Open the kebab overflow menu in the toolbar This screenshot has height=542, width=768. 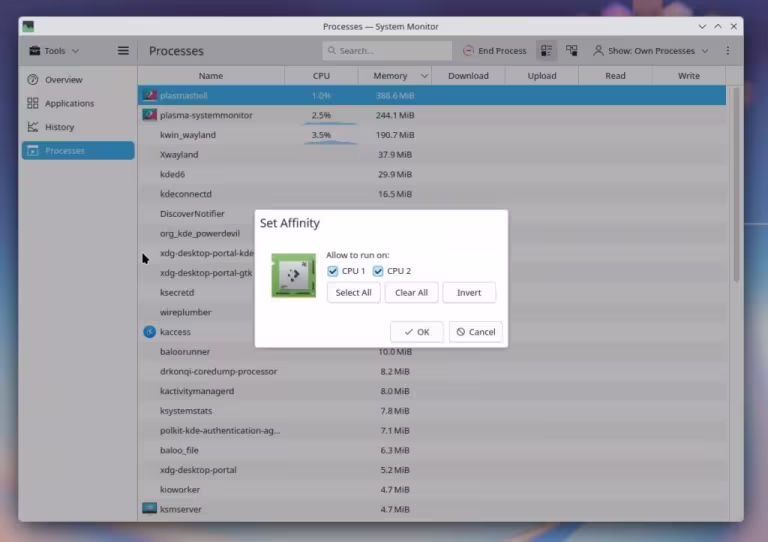(x=728, y=50)
